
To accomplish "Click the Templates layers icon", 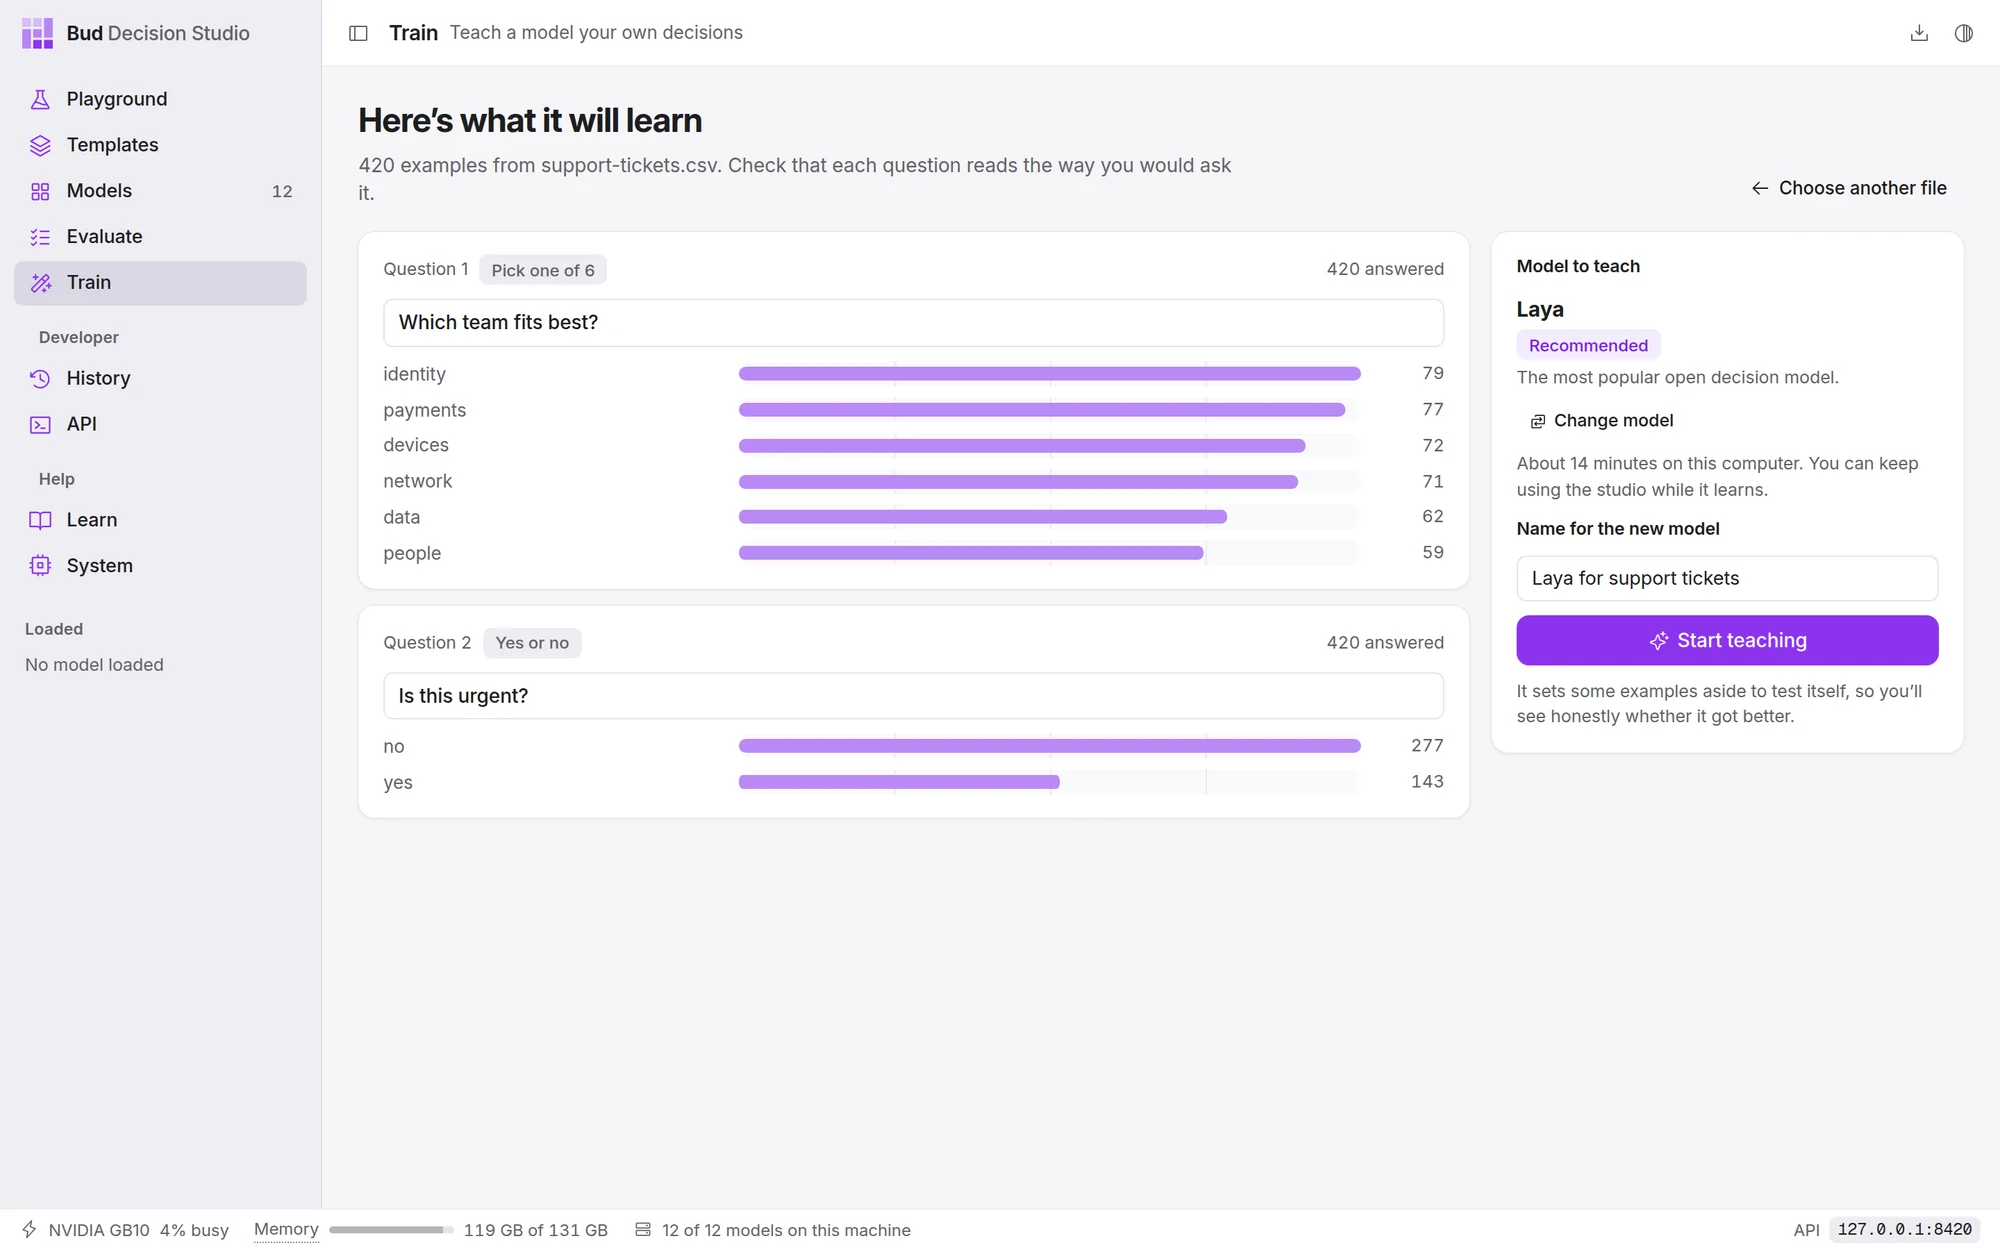I will 40,145.
